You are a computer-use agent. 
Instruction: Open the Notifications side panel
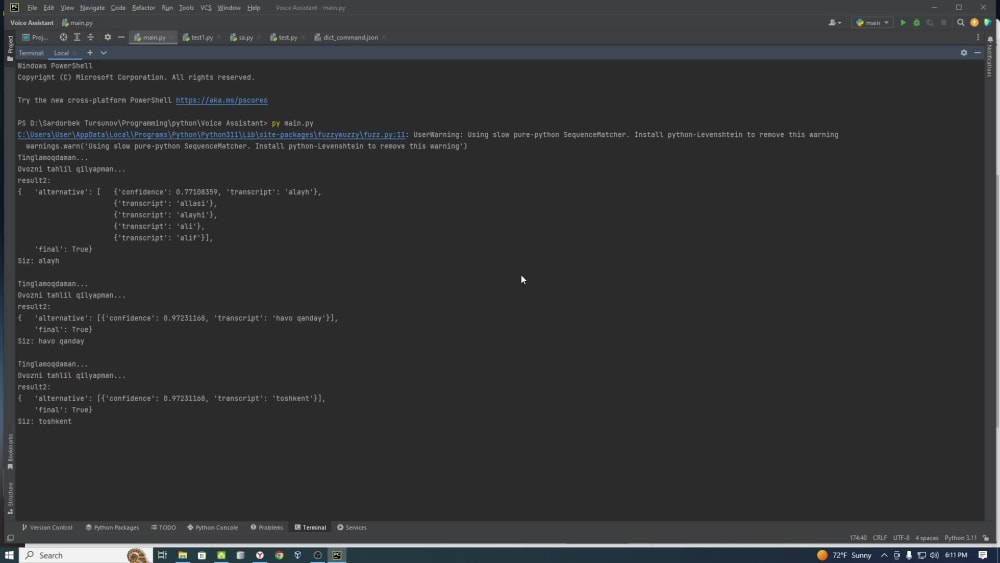coord(990,56)
